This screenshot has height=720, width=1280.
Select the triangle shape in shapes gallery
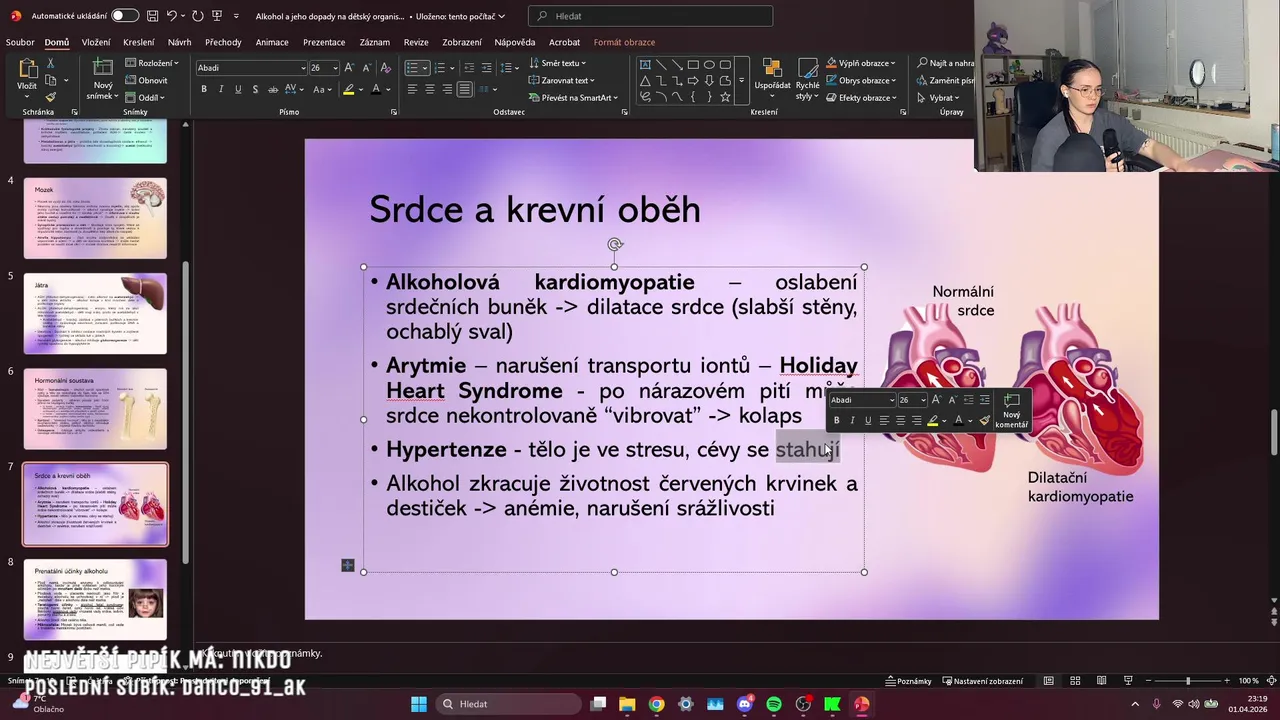pos(645,80)
